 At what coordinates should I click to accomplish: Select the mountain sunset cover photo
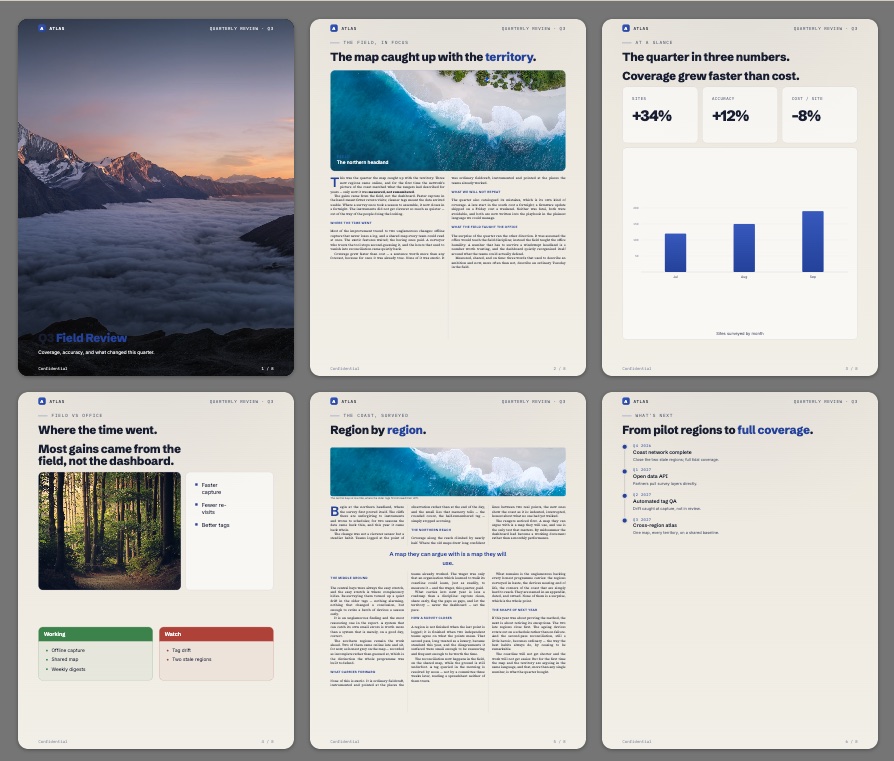tap(156, 197)
